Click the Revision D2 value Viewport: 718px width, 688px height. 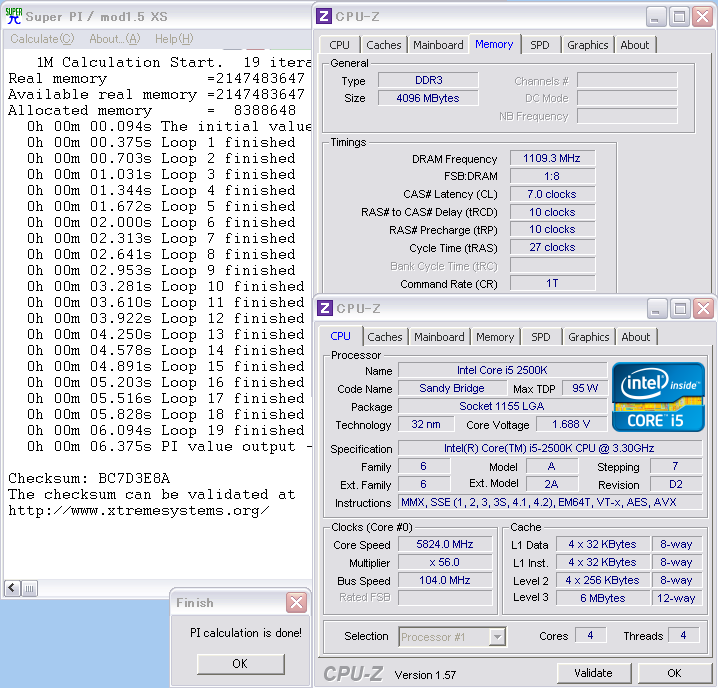coord(676,484)
